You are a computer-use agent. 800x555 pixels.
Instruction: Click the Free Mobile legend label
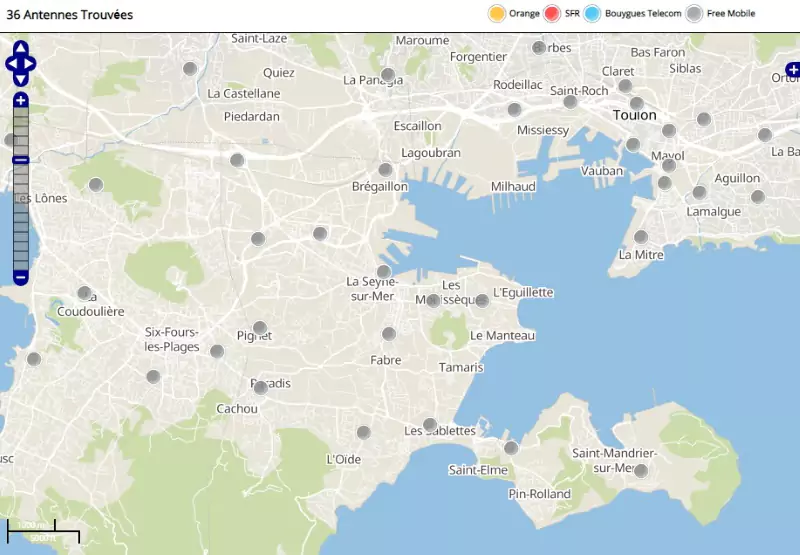coord(731,14)
